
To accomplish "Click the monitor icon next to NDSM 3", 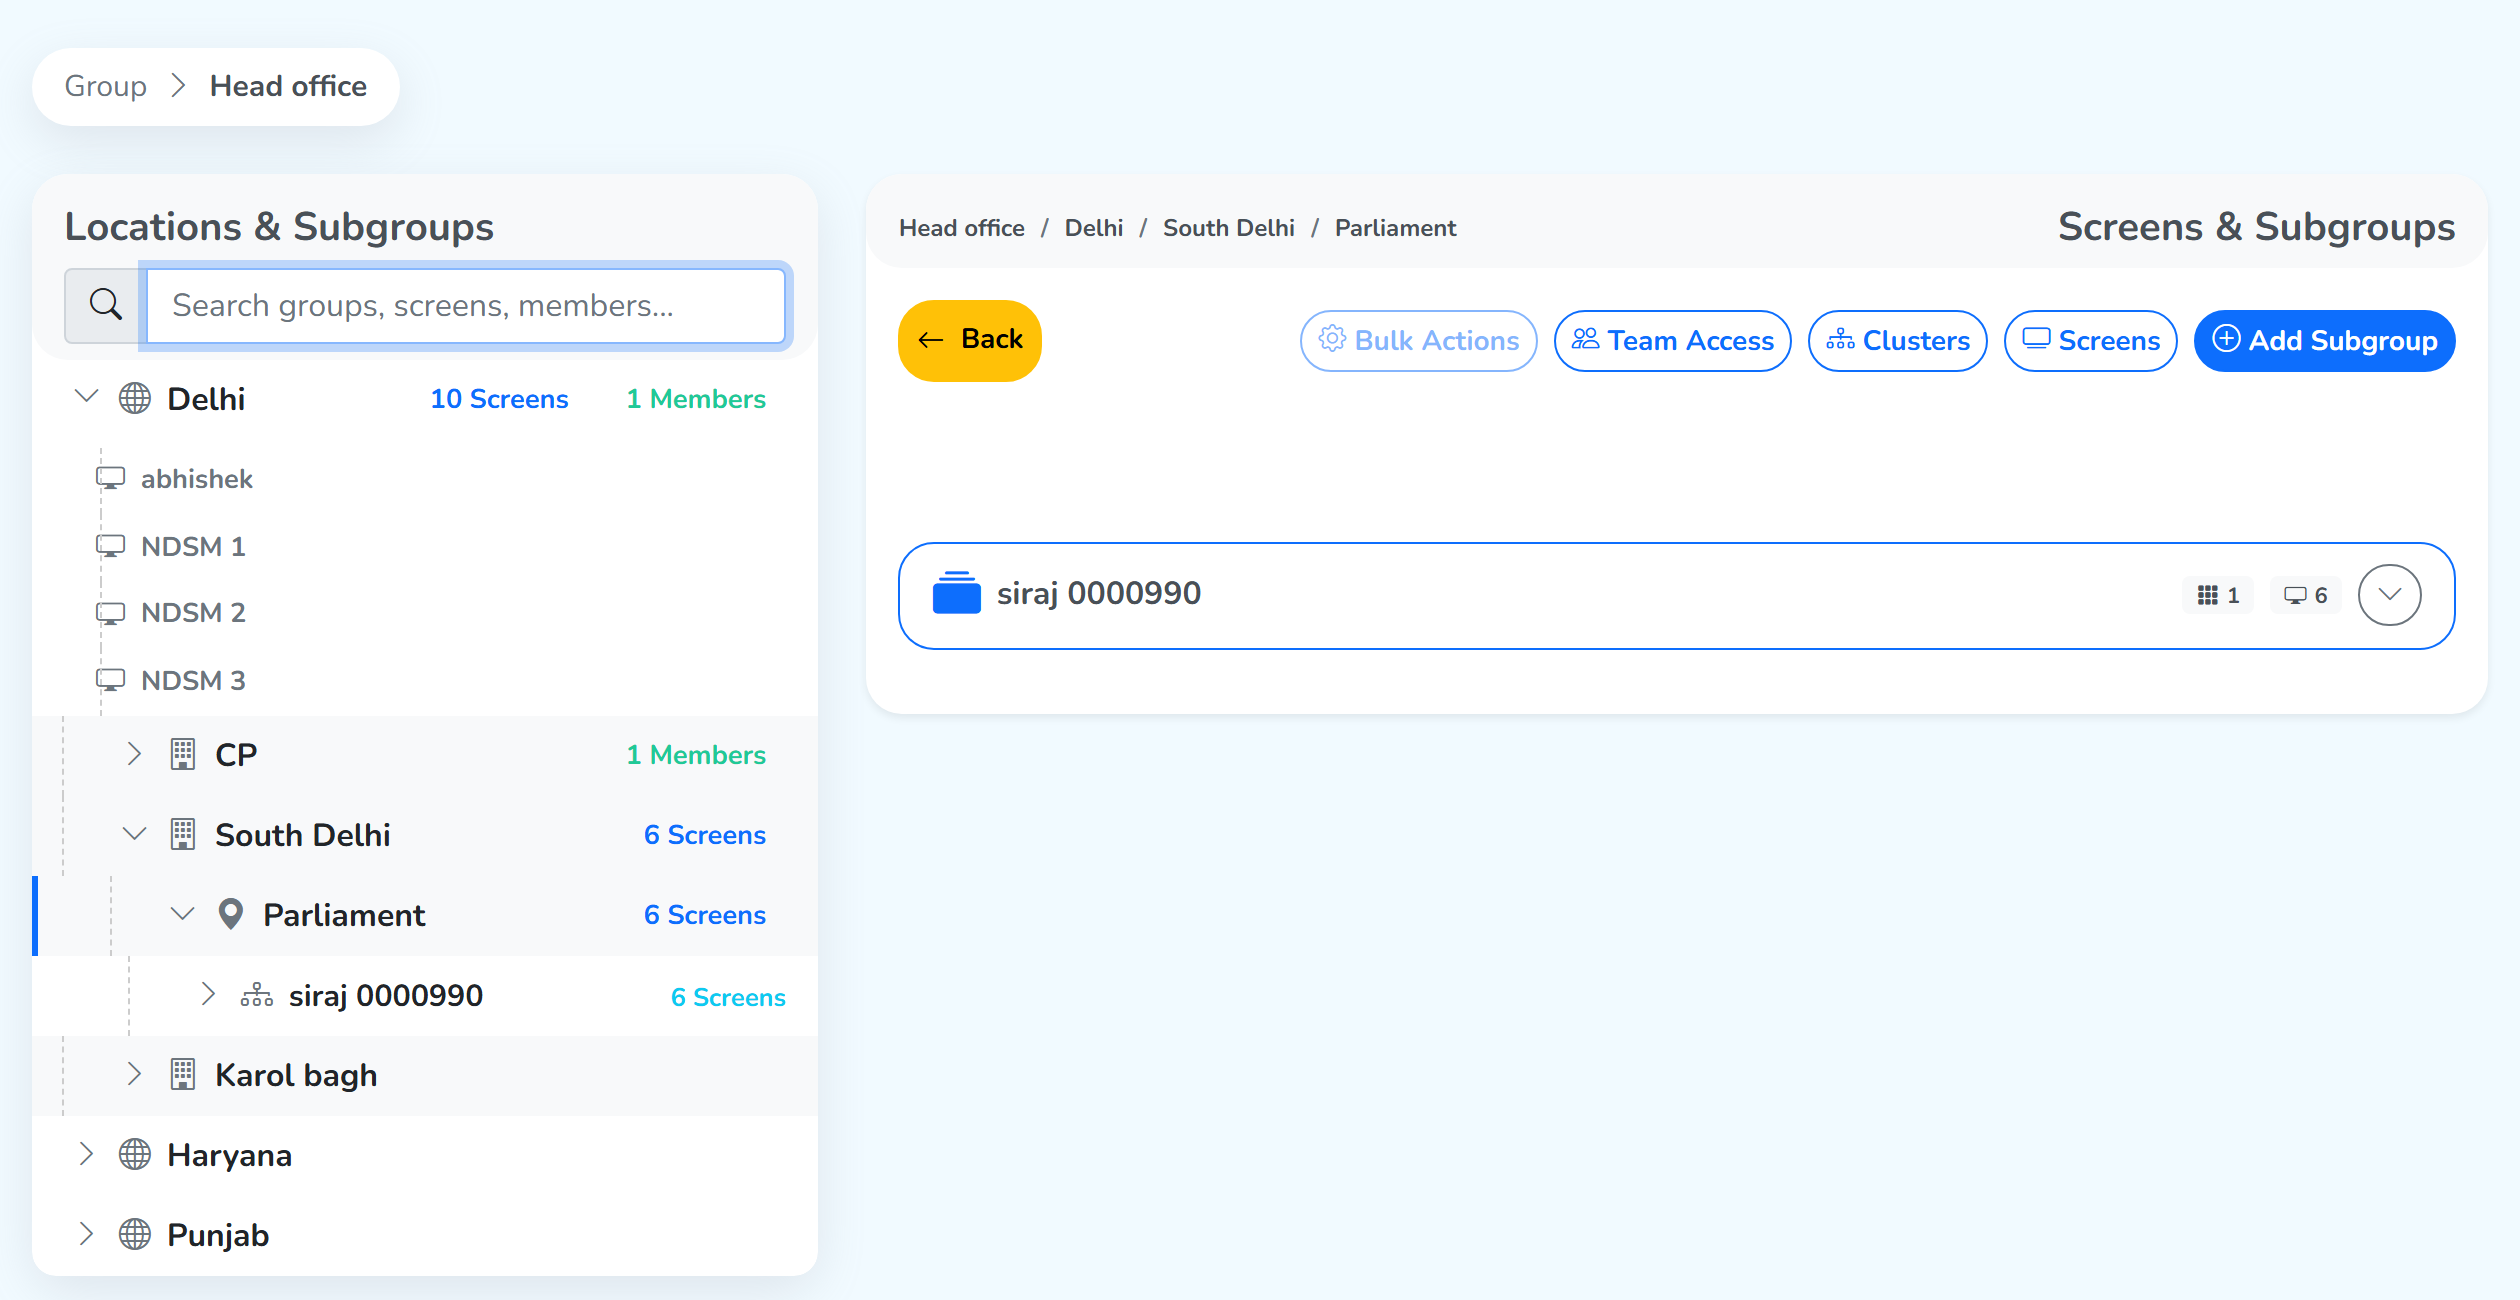I will (110, 680).
